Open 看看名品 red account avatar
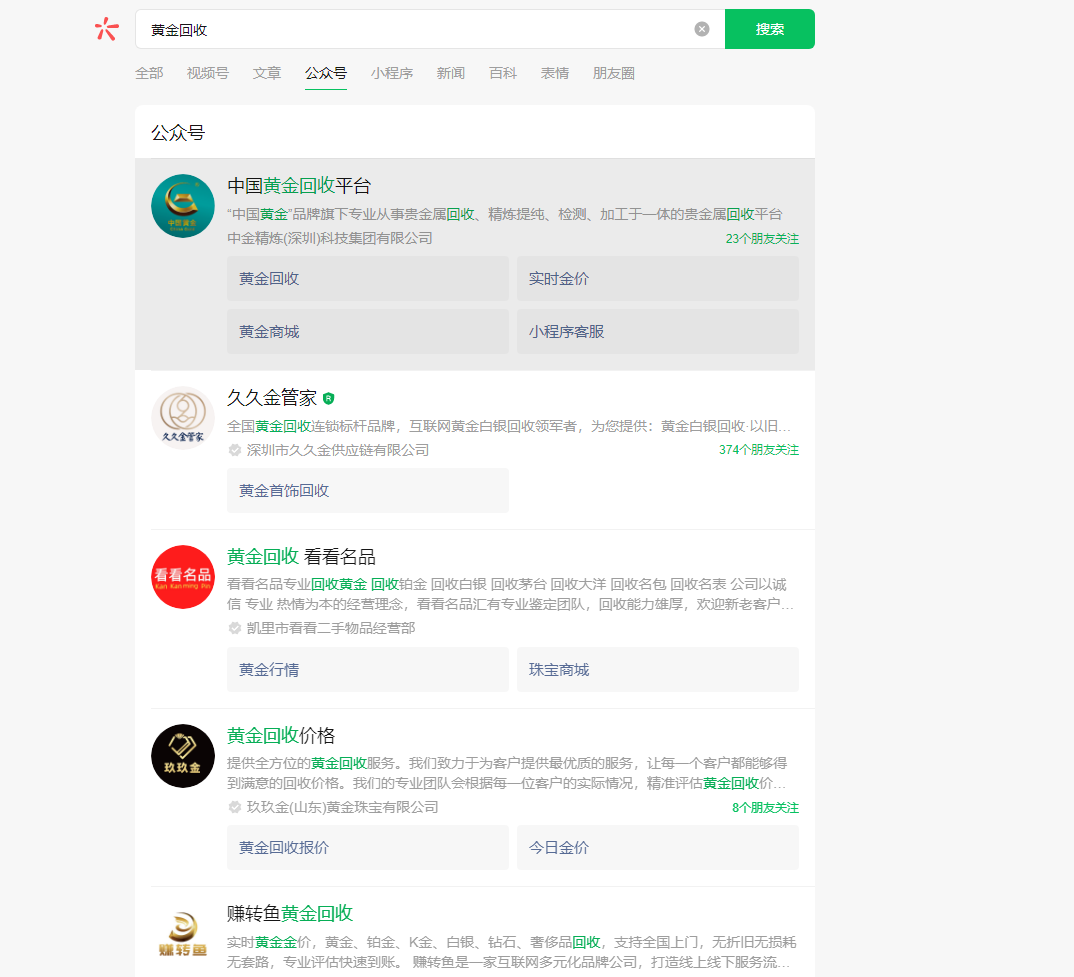 [x=183, y=577]
